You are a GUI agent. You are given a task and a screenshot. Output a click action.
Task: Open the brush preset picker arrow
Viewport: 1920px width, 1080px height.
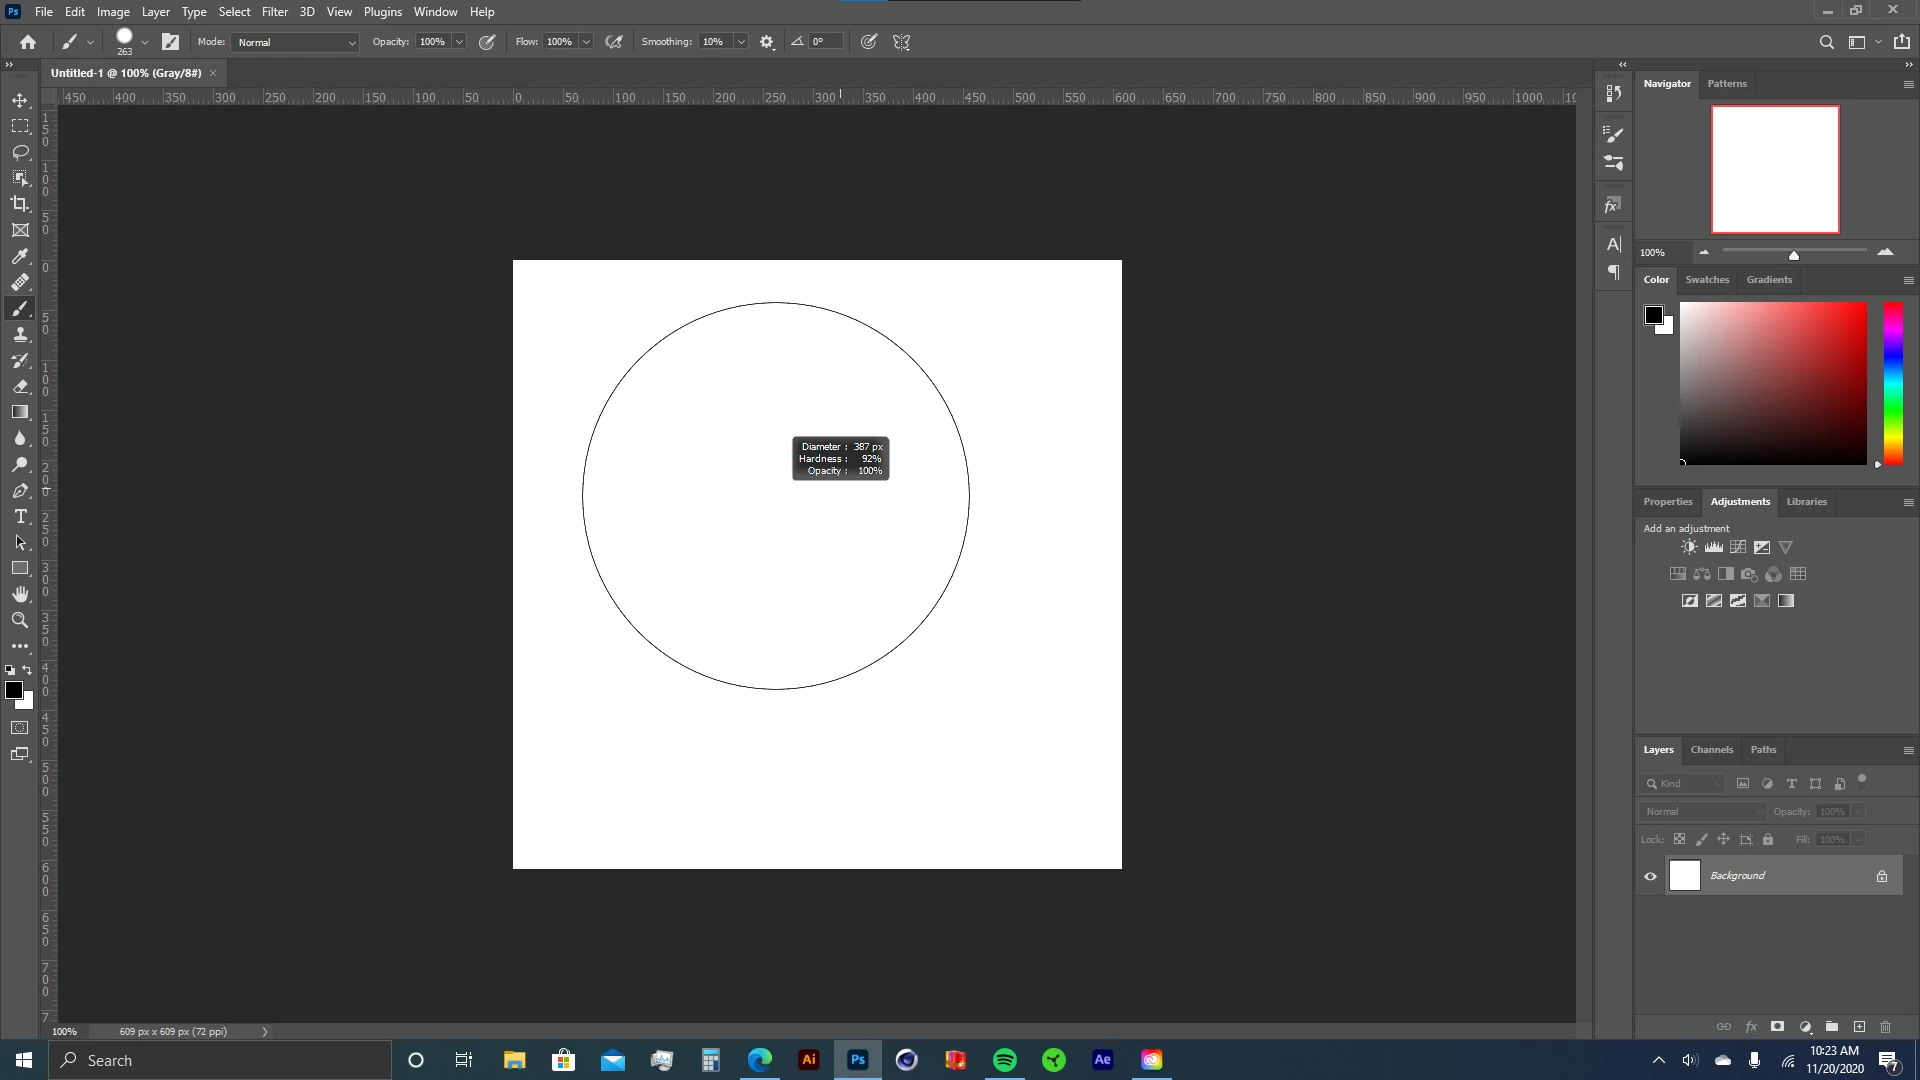click(145, 42)
